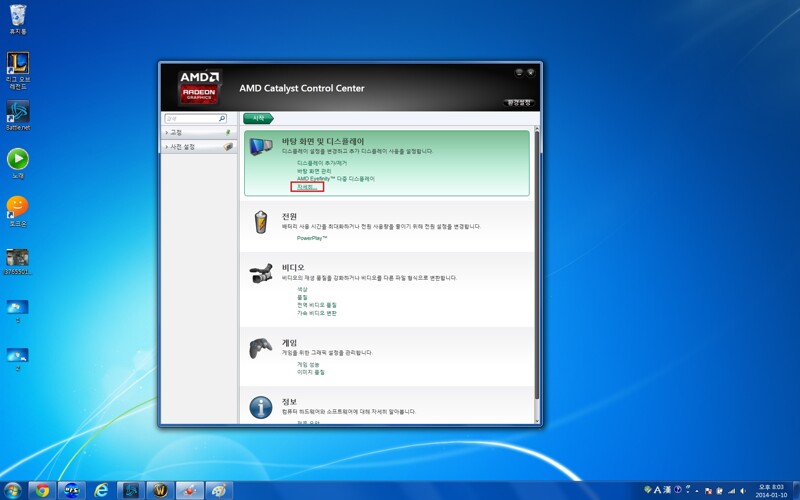This screenshot has width=800, height=500.
Task: Select the Battle.net desktop shortcut
Action: (18, 115)
